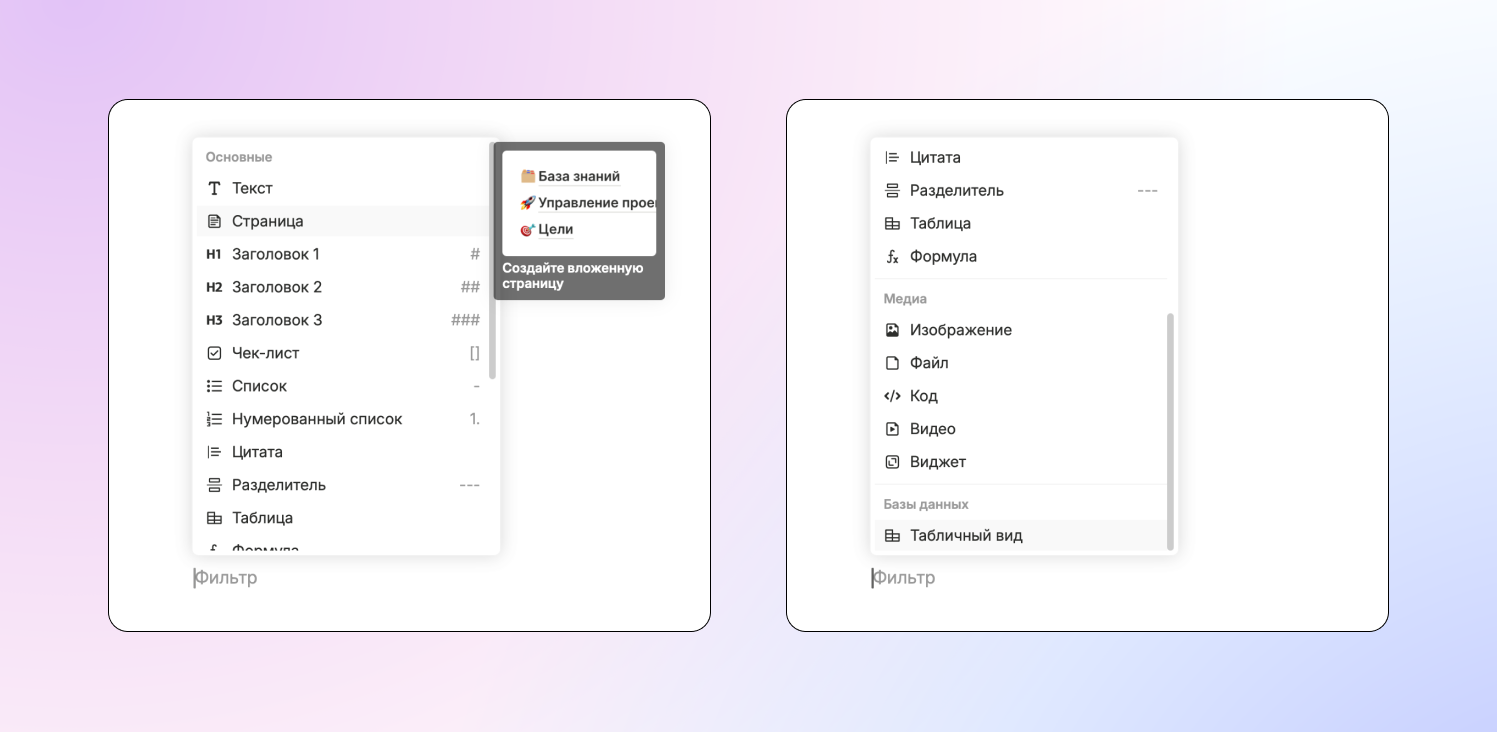The height and width of the screenshot is (732, 1497).
Task: Open the База знаний page link
Action: pos(578,176)
